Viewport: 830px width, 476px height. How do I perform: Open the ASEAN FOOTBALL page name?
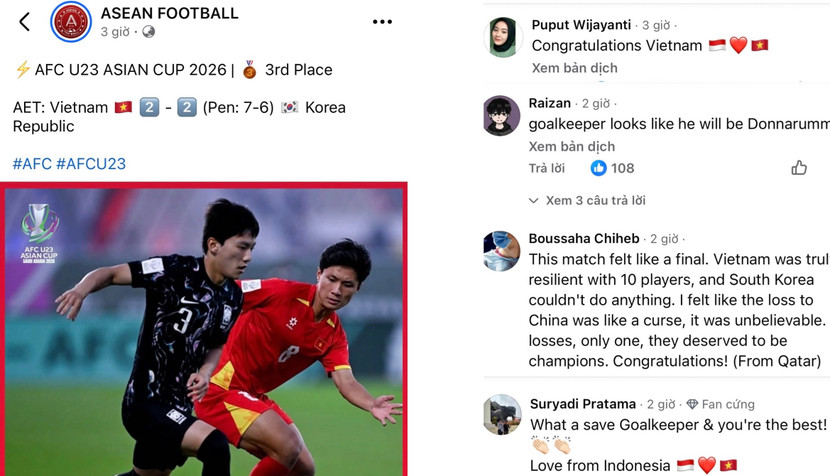point(169,13)
